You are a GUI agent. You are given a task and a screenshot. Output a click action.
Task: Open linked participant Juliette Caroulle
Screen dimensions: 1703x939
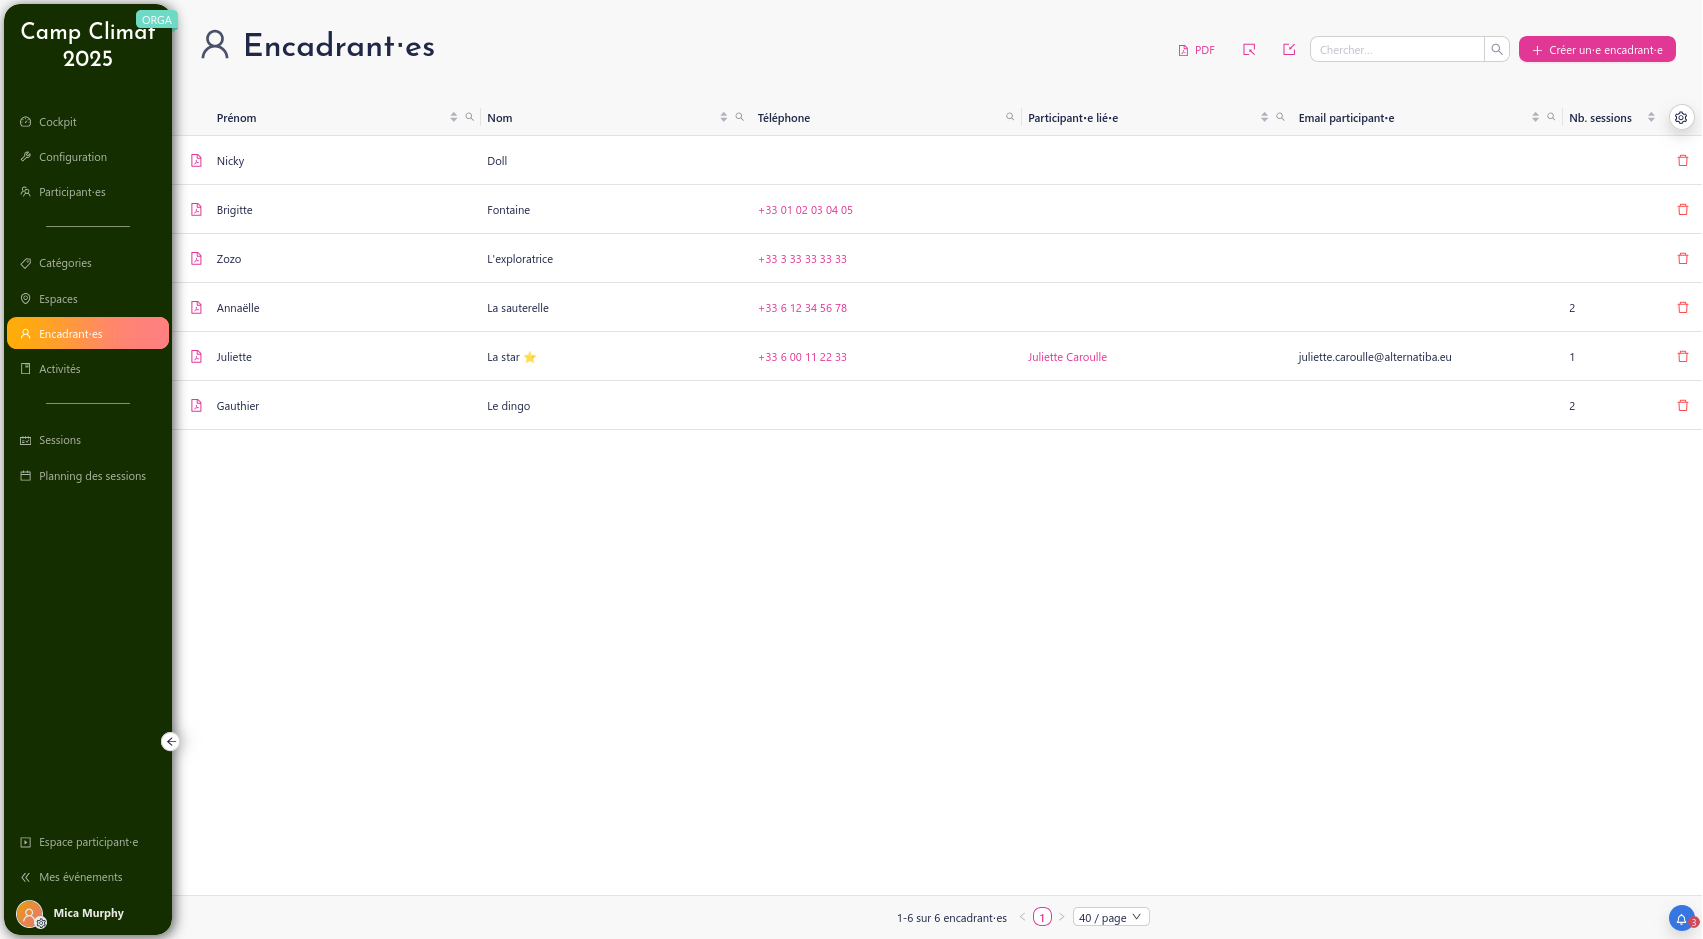coord(1067,357)
